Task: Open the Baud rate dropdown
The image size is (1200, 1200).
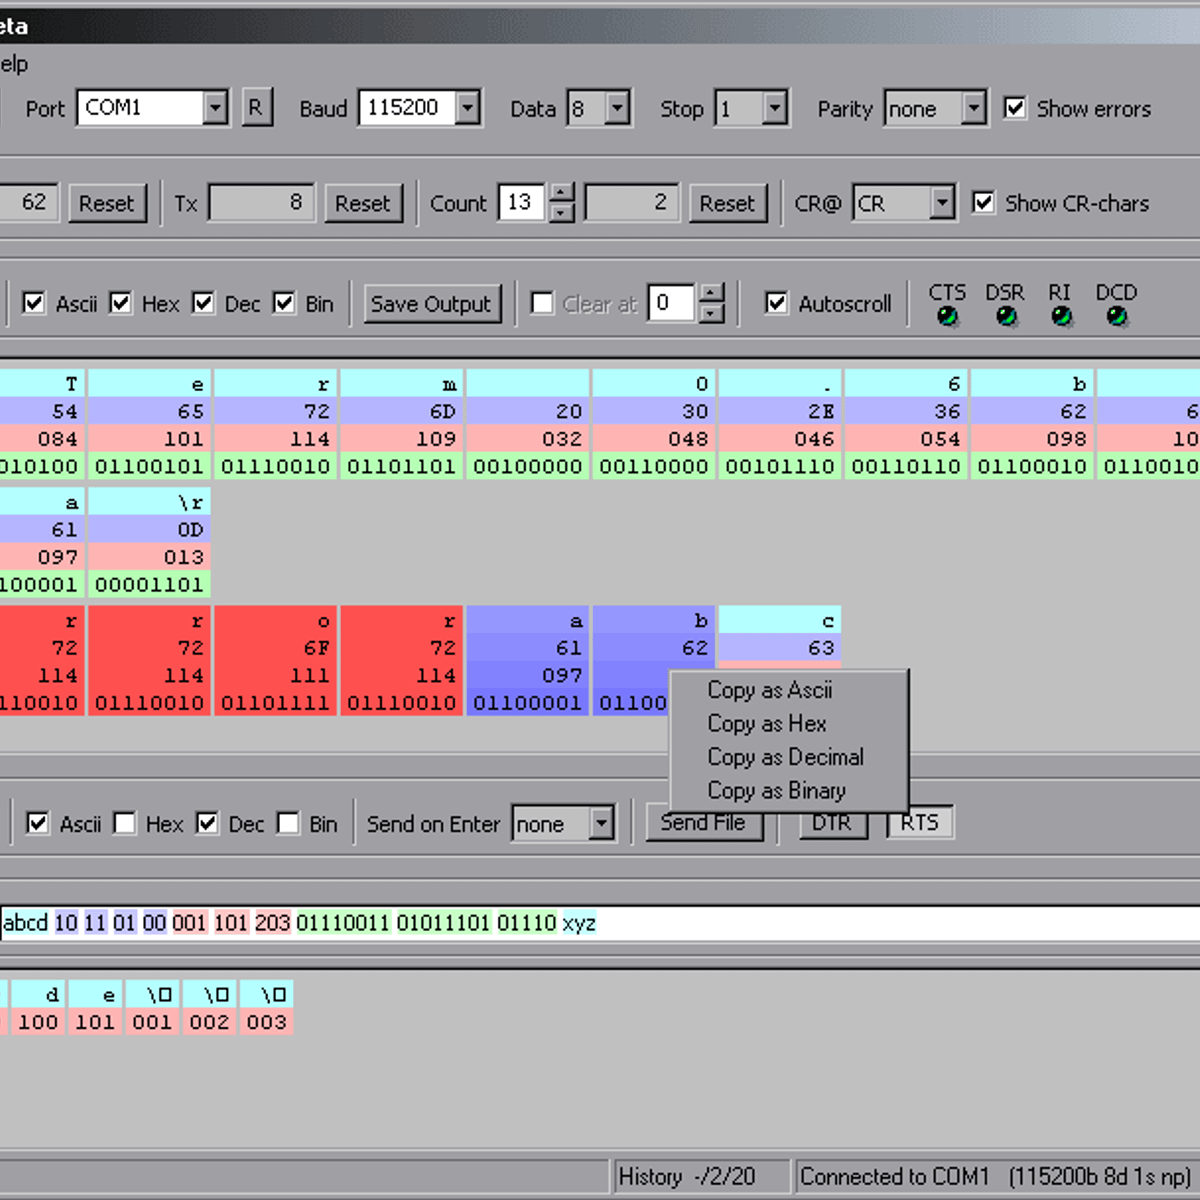Action: click(x=467, y=108)
